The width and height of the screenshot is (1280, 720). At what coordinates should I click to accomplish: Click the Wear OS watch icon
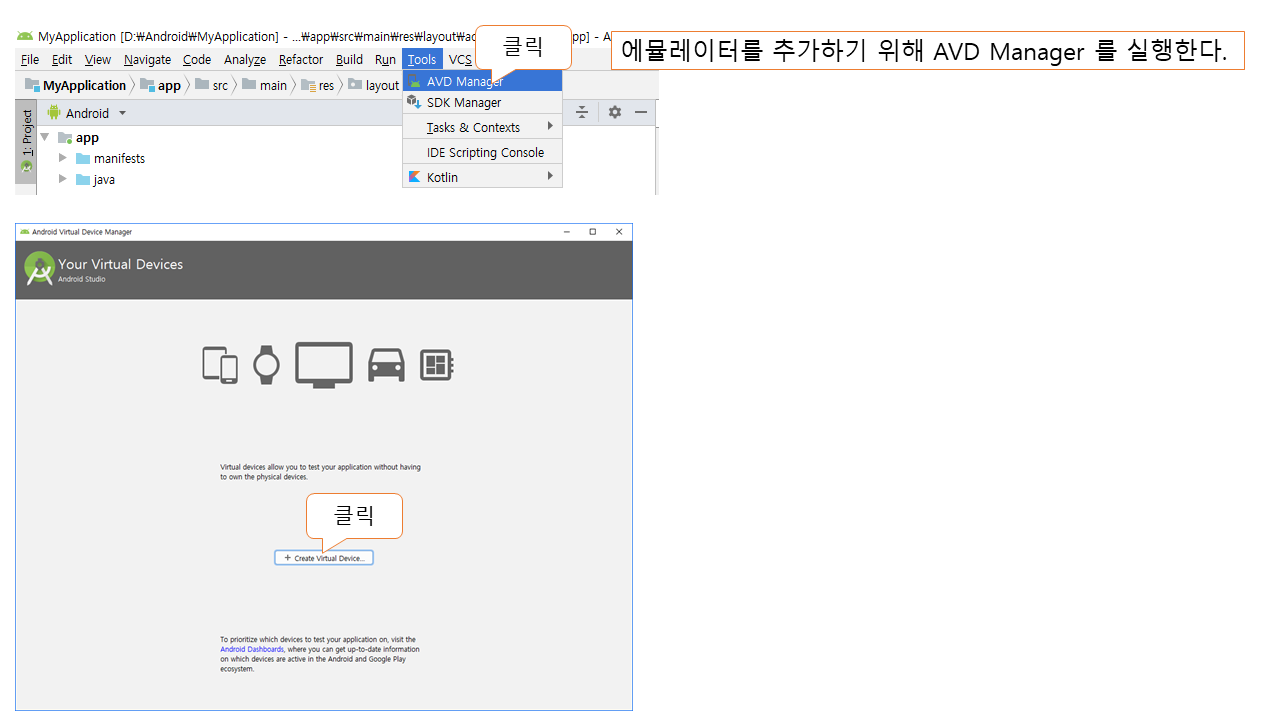coord(266,365)
